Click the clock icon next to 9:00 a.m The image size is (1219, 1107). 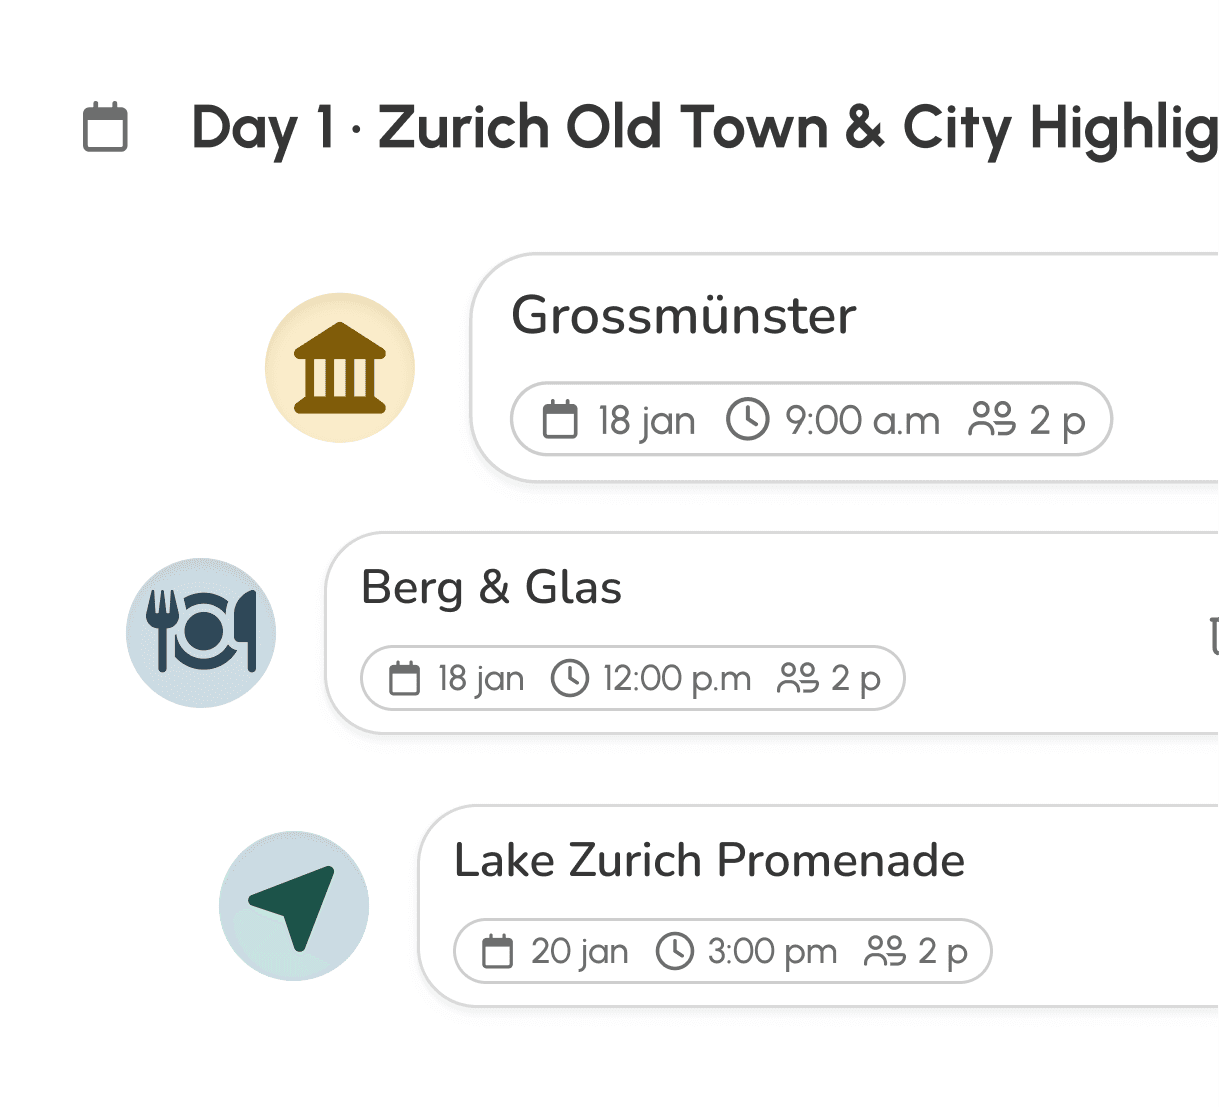click(x=748, y=419)
